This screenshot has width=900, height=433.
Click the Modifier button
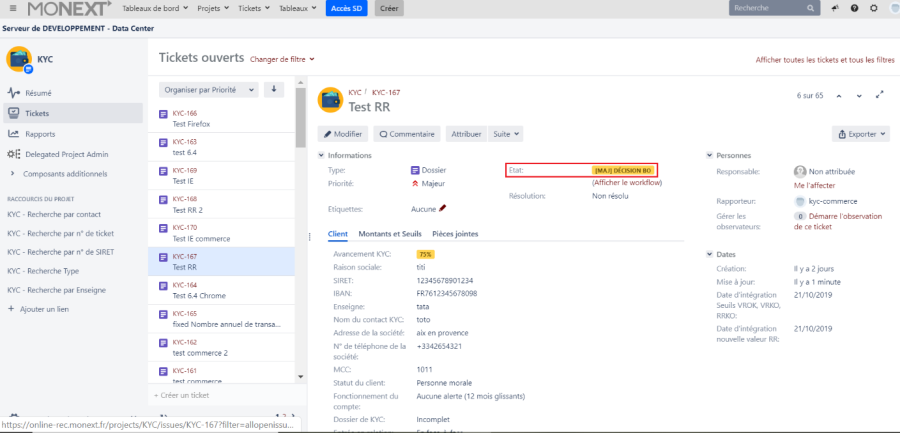pyautogui.click(x=343, y=133)
